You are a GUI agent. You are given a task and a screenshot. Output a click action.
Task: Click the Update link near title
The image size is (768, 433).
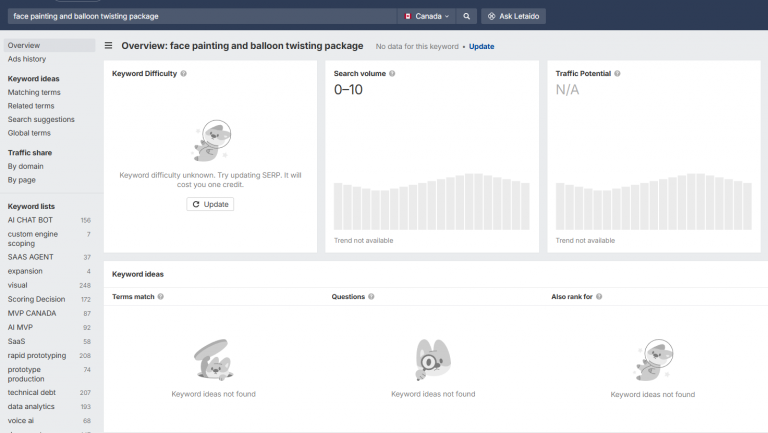(x=481, y=47)
